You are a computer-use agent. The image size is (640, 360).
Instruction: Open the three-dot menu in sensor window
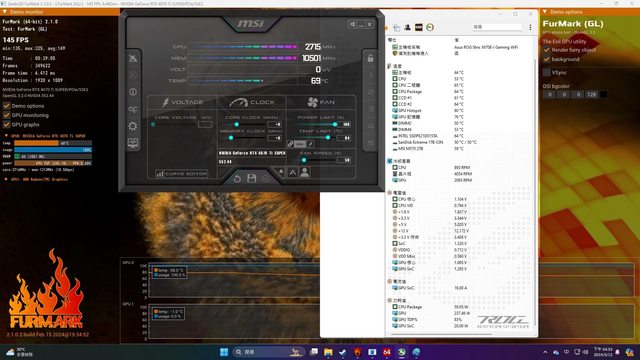530,27
